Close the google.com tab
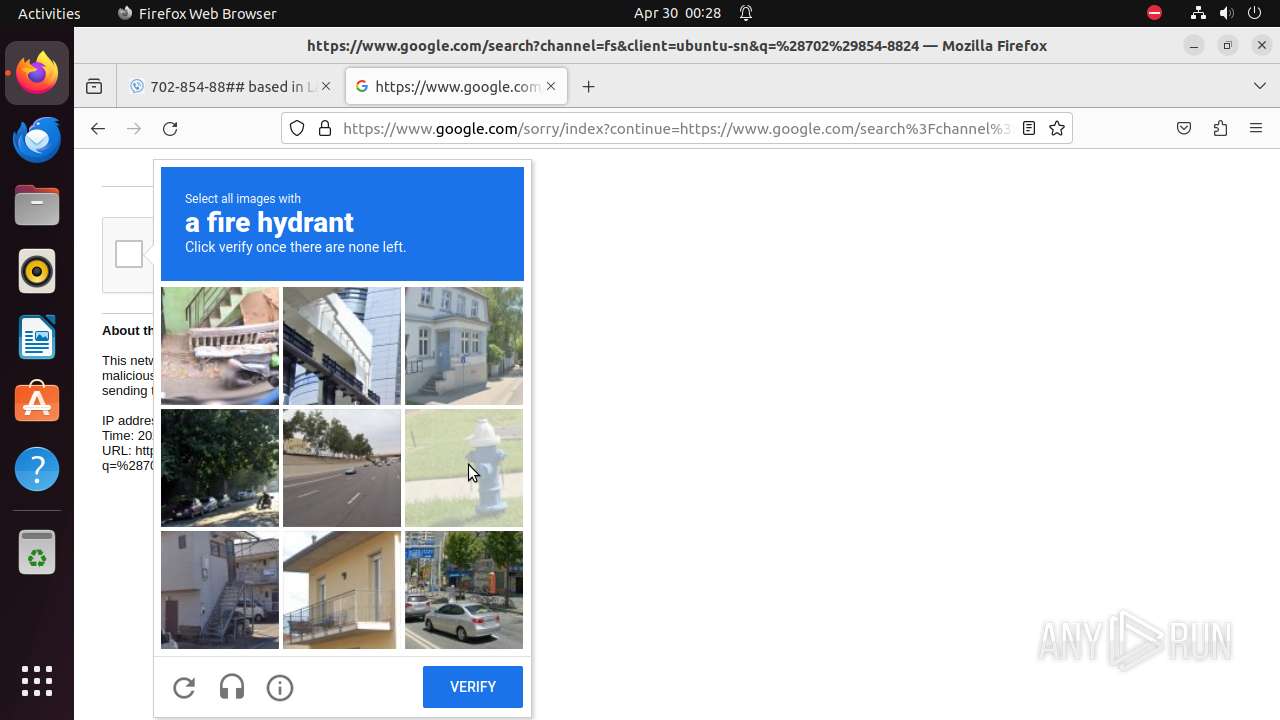 551,86
